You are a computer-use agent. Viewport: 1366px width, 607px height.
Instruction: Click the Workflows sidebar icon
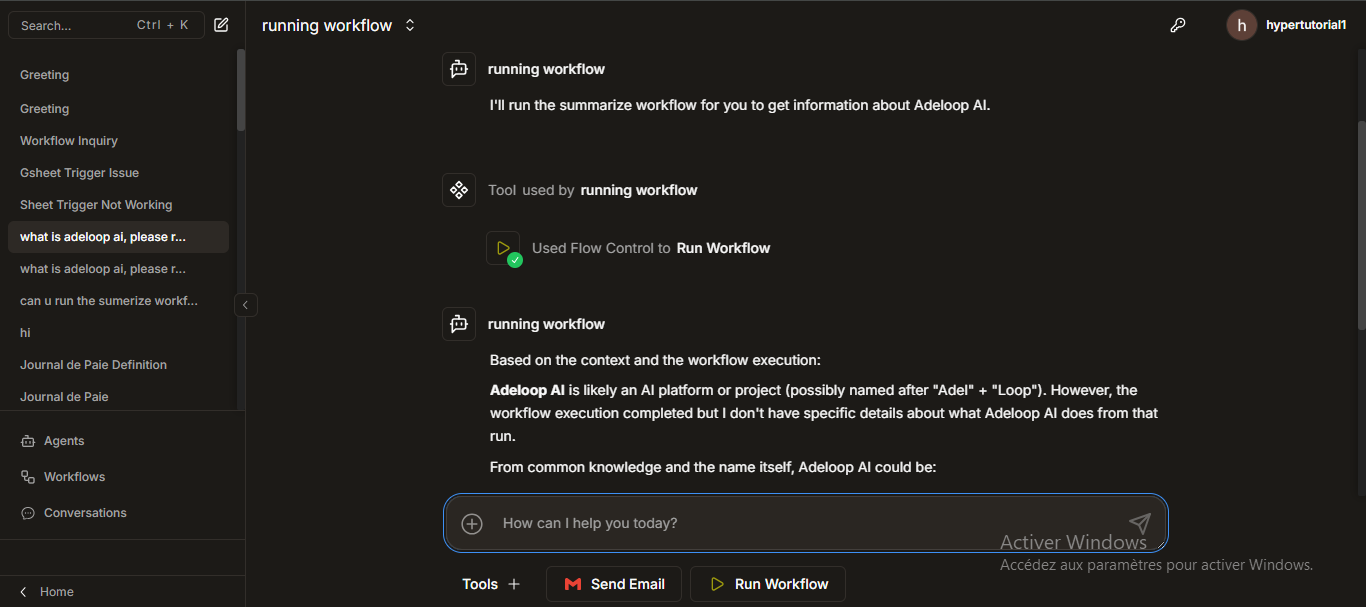coord(28,477)
